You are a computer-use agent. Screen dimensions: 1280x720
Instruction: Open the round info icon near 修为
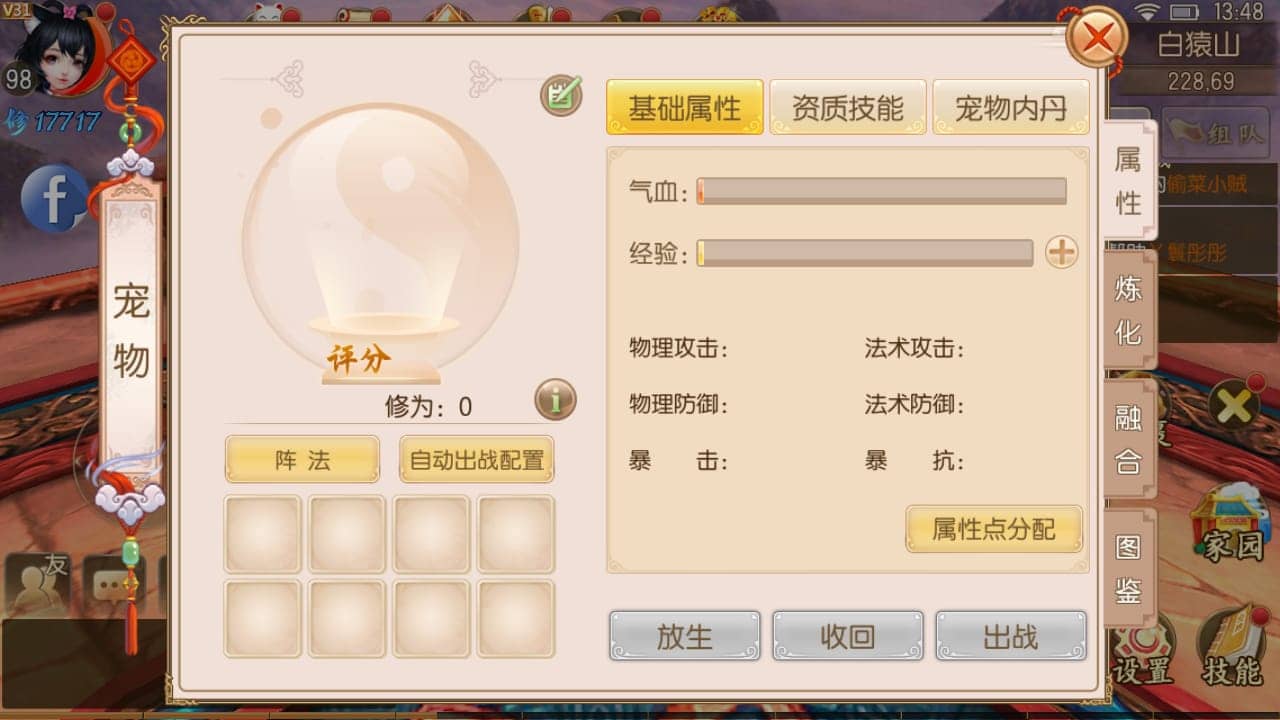pos(555,400)
